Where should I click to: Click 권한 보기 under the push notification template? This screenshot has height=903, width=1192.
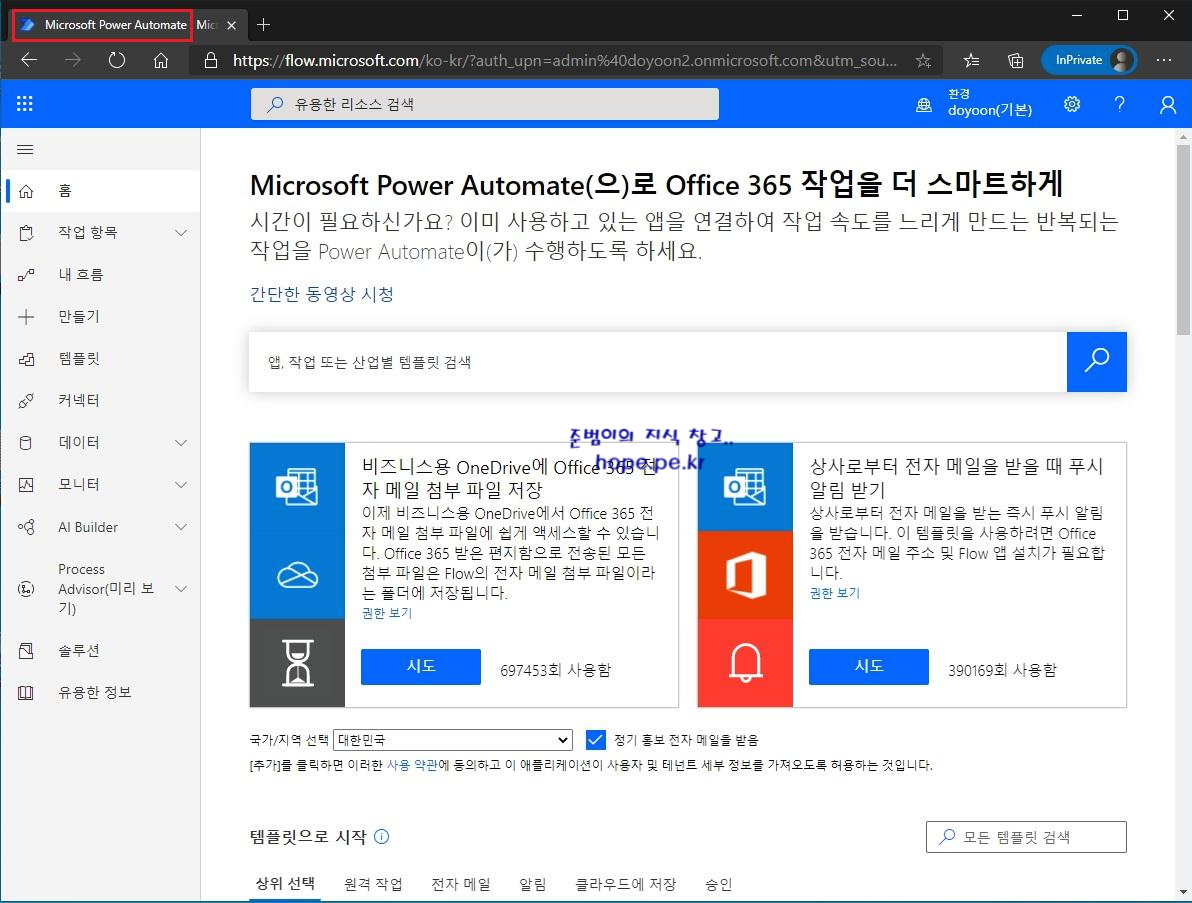pos(834,593)
